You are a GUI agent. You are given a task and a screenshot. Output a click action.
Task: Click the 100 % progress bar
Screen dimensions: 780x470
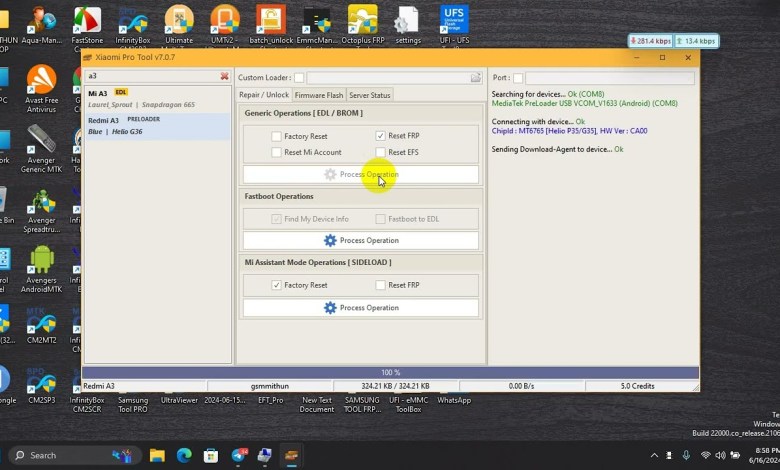(390, 373)
